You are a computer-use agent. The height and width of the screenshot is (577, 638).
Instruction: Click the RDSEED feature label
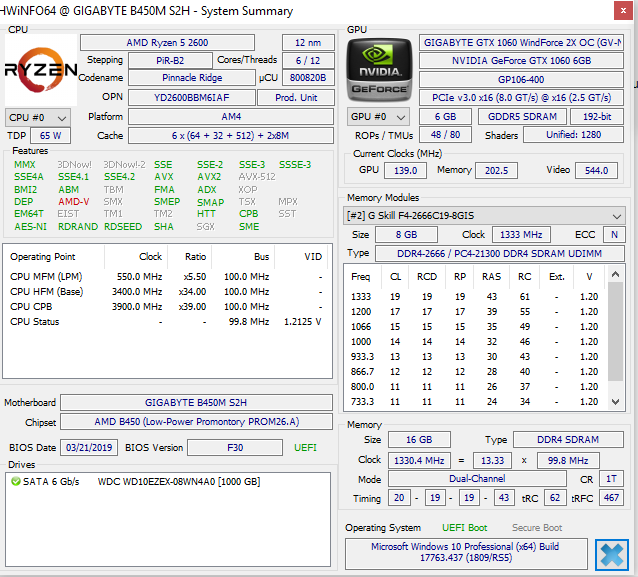click(123, 227)
